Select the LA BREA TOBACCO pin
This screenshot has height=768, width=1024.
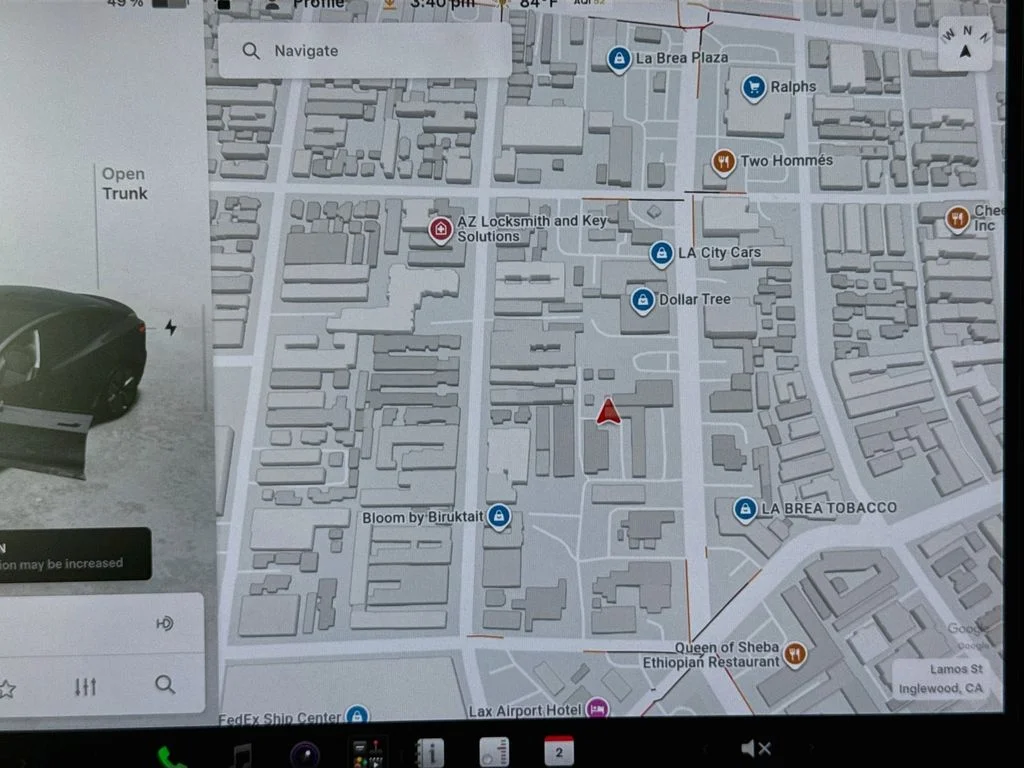click(x=744, y=509)
